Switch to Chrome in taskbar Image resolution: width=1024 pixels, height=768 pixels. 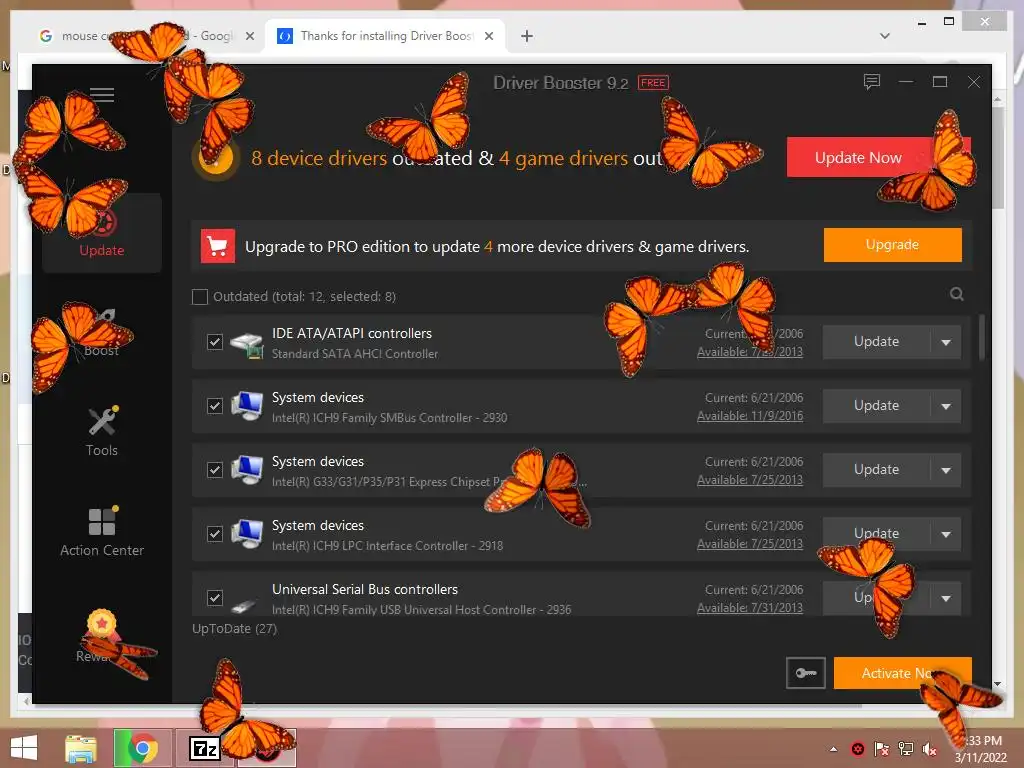142,748
